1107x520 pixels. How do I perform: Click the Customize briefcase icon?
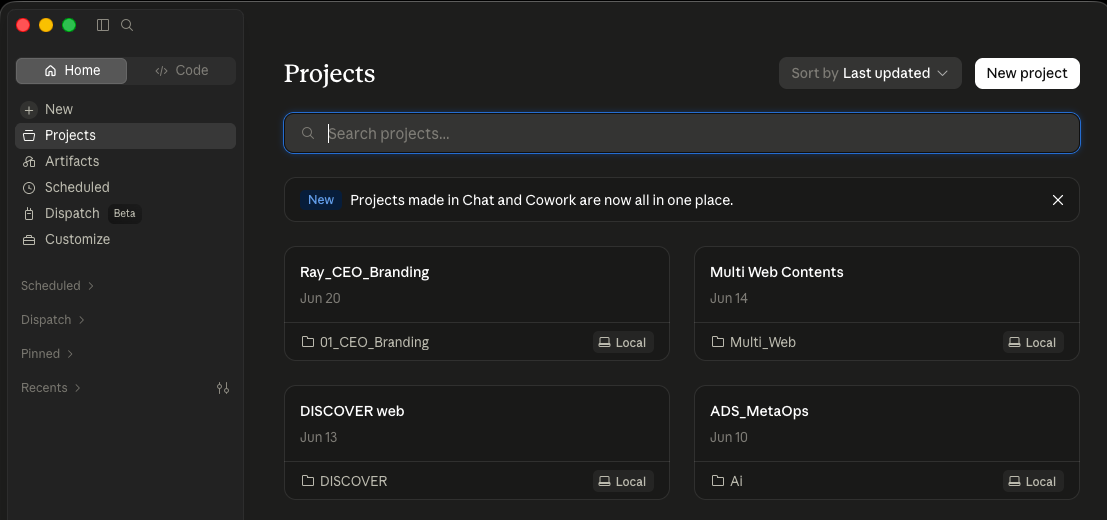click(29, 240)
